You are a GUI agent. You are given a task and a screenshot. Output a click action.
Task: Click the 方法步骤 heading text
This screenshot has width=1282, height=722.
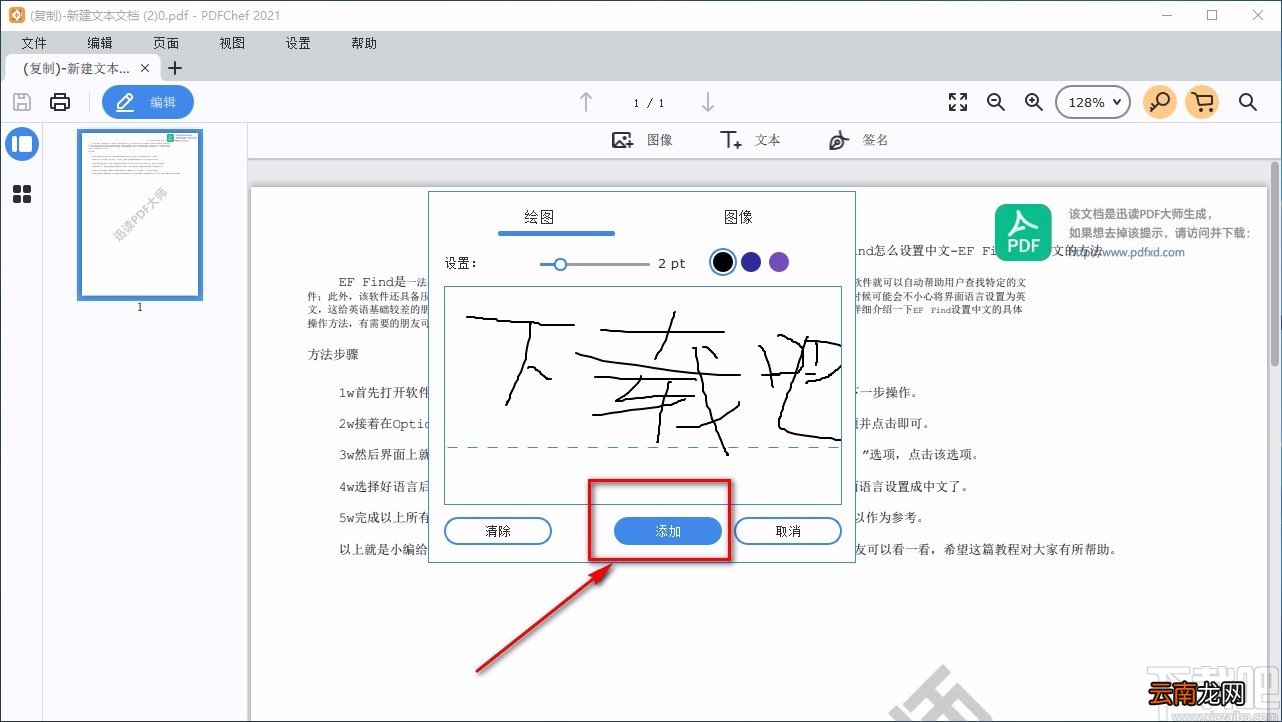coord(333,354)
